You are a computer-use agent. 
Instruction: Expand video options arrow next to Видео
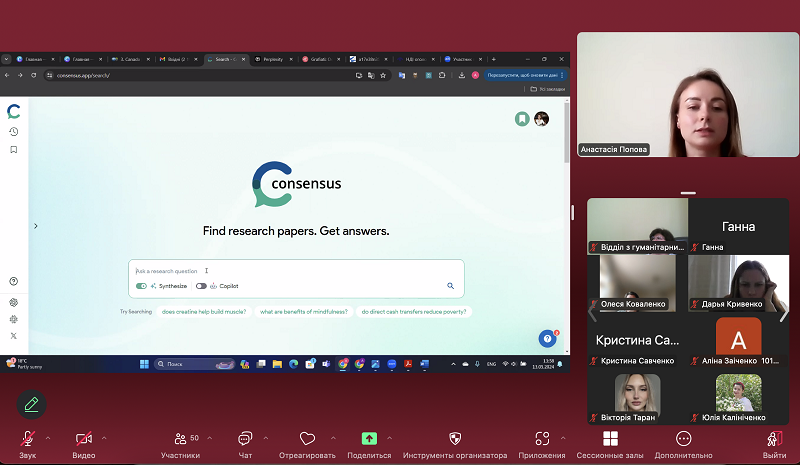coord(104,438)
